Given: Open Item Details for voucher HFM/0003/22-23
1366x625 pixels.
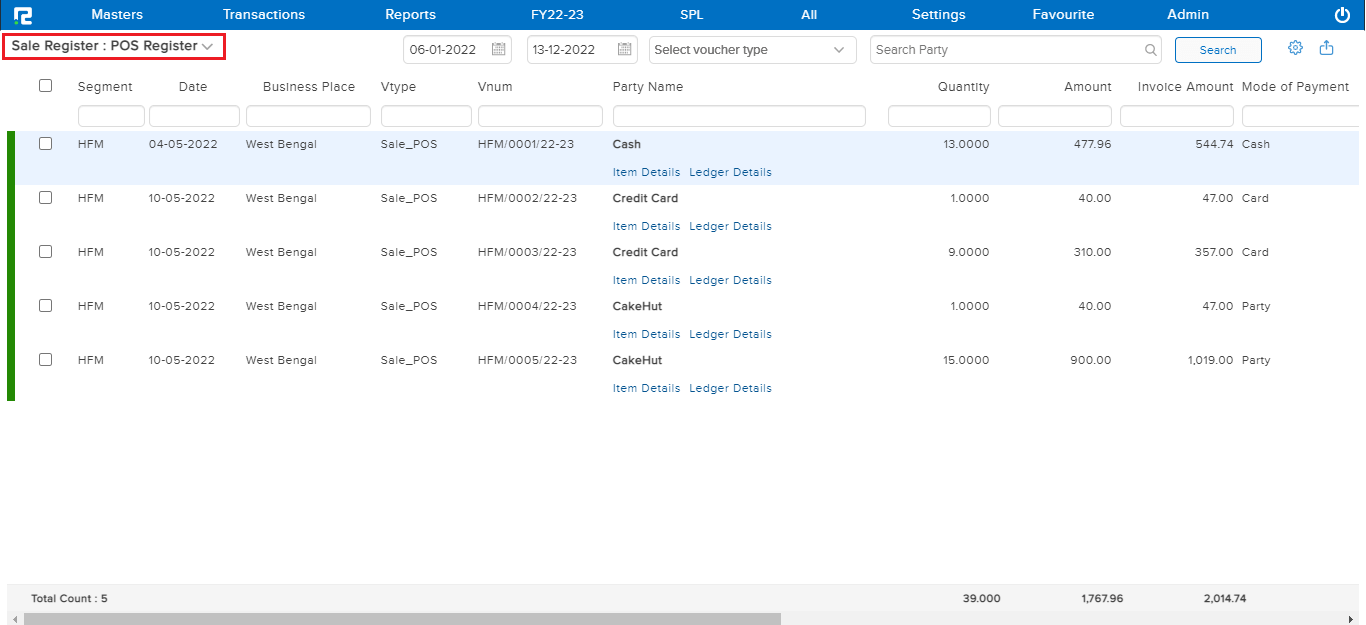Looking at the screenshot, I should click(x=646, y=280).
